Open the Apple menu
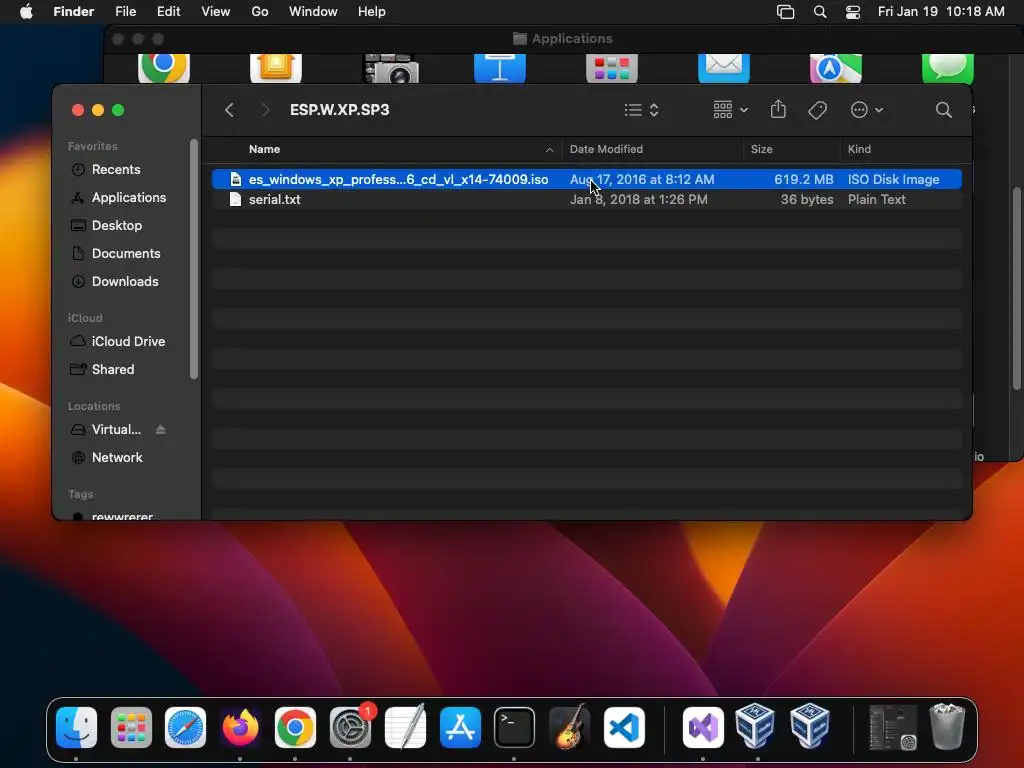 pos(26,12)
